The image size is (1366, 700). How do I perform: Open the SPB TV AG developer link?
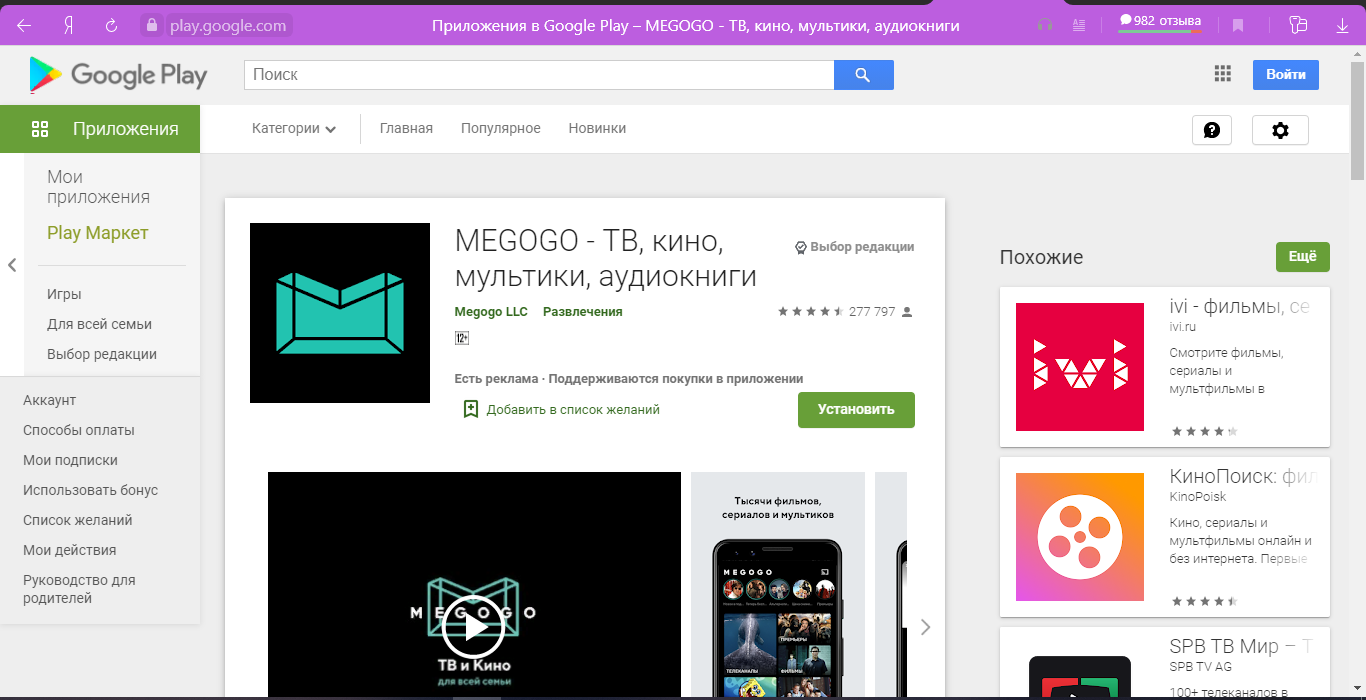coord(1200,667)
